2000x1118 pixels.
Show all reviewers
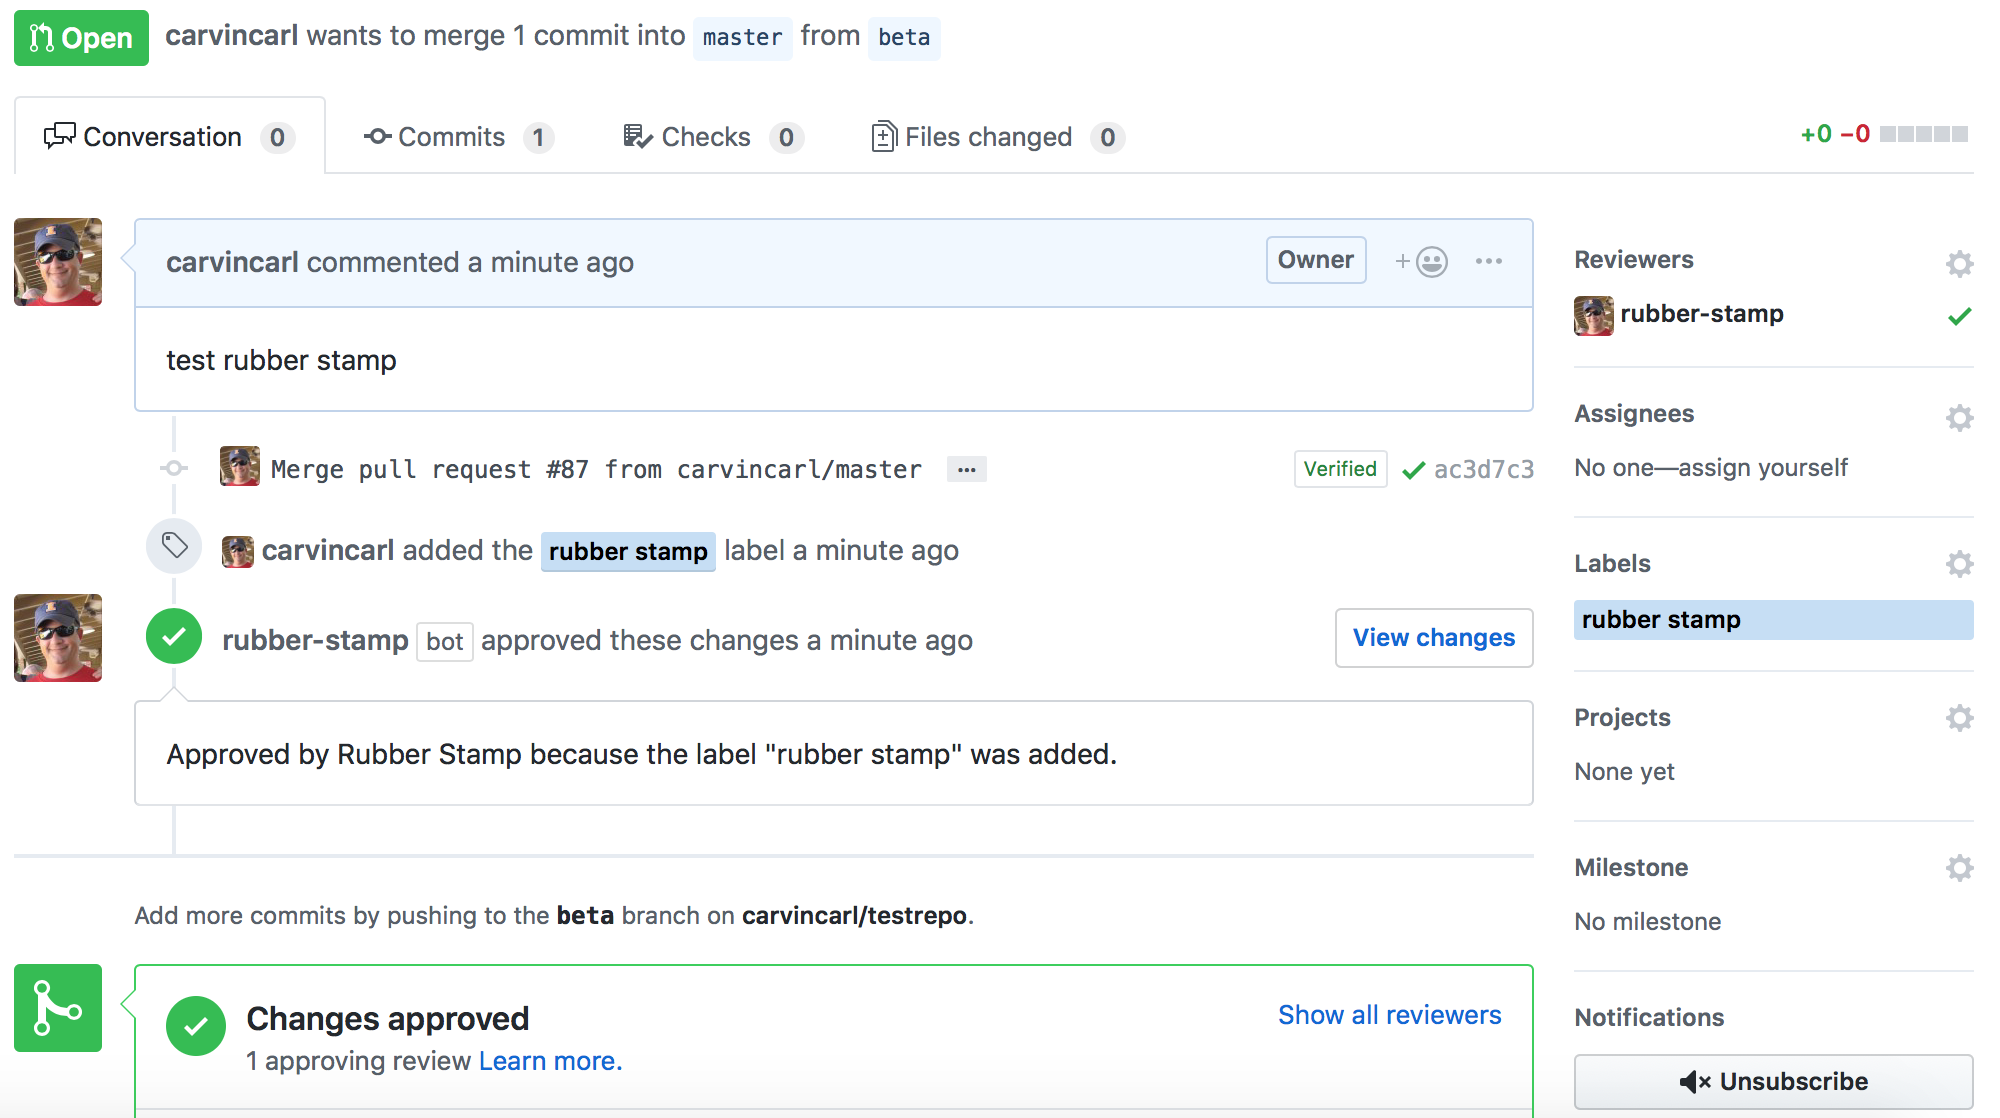tap(1389, 1015)
